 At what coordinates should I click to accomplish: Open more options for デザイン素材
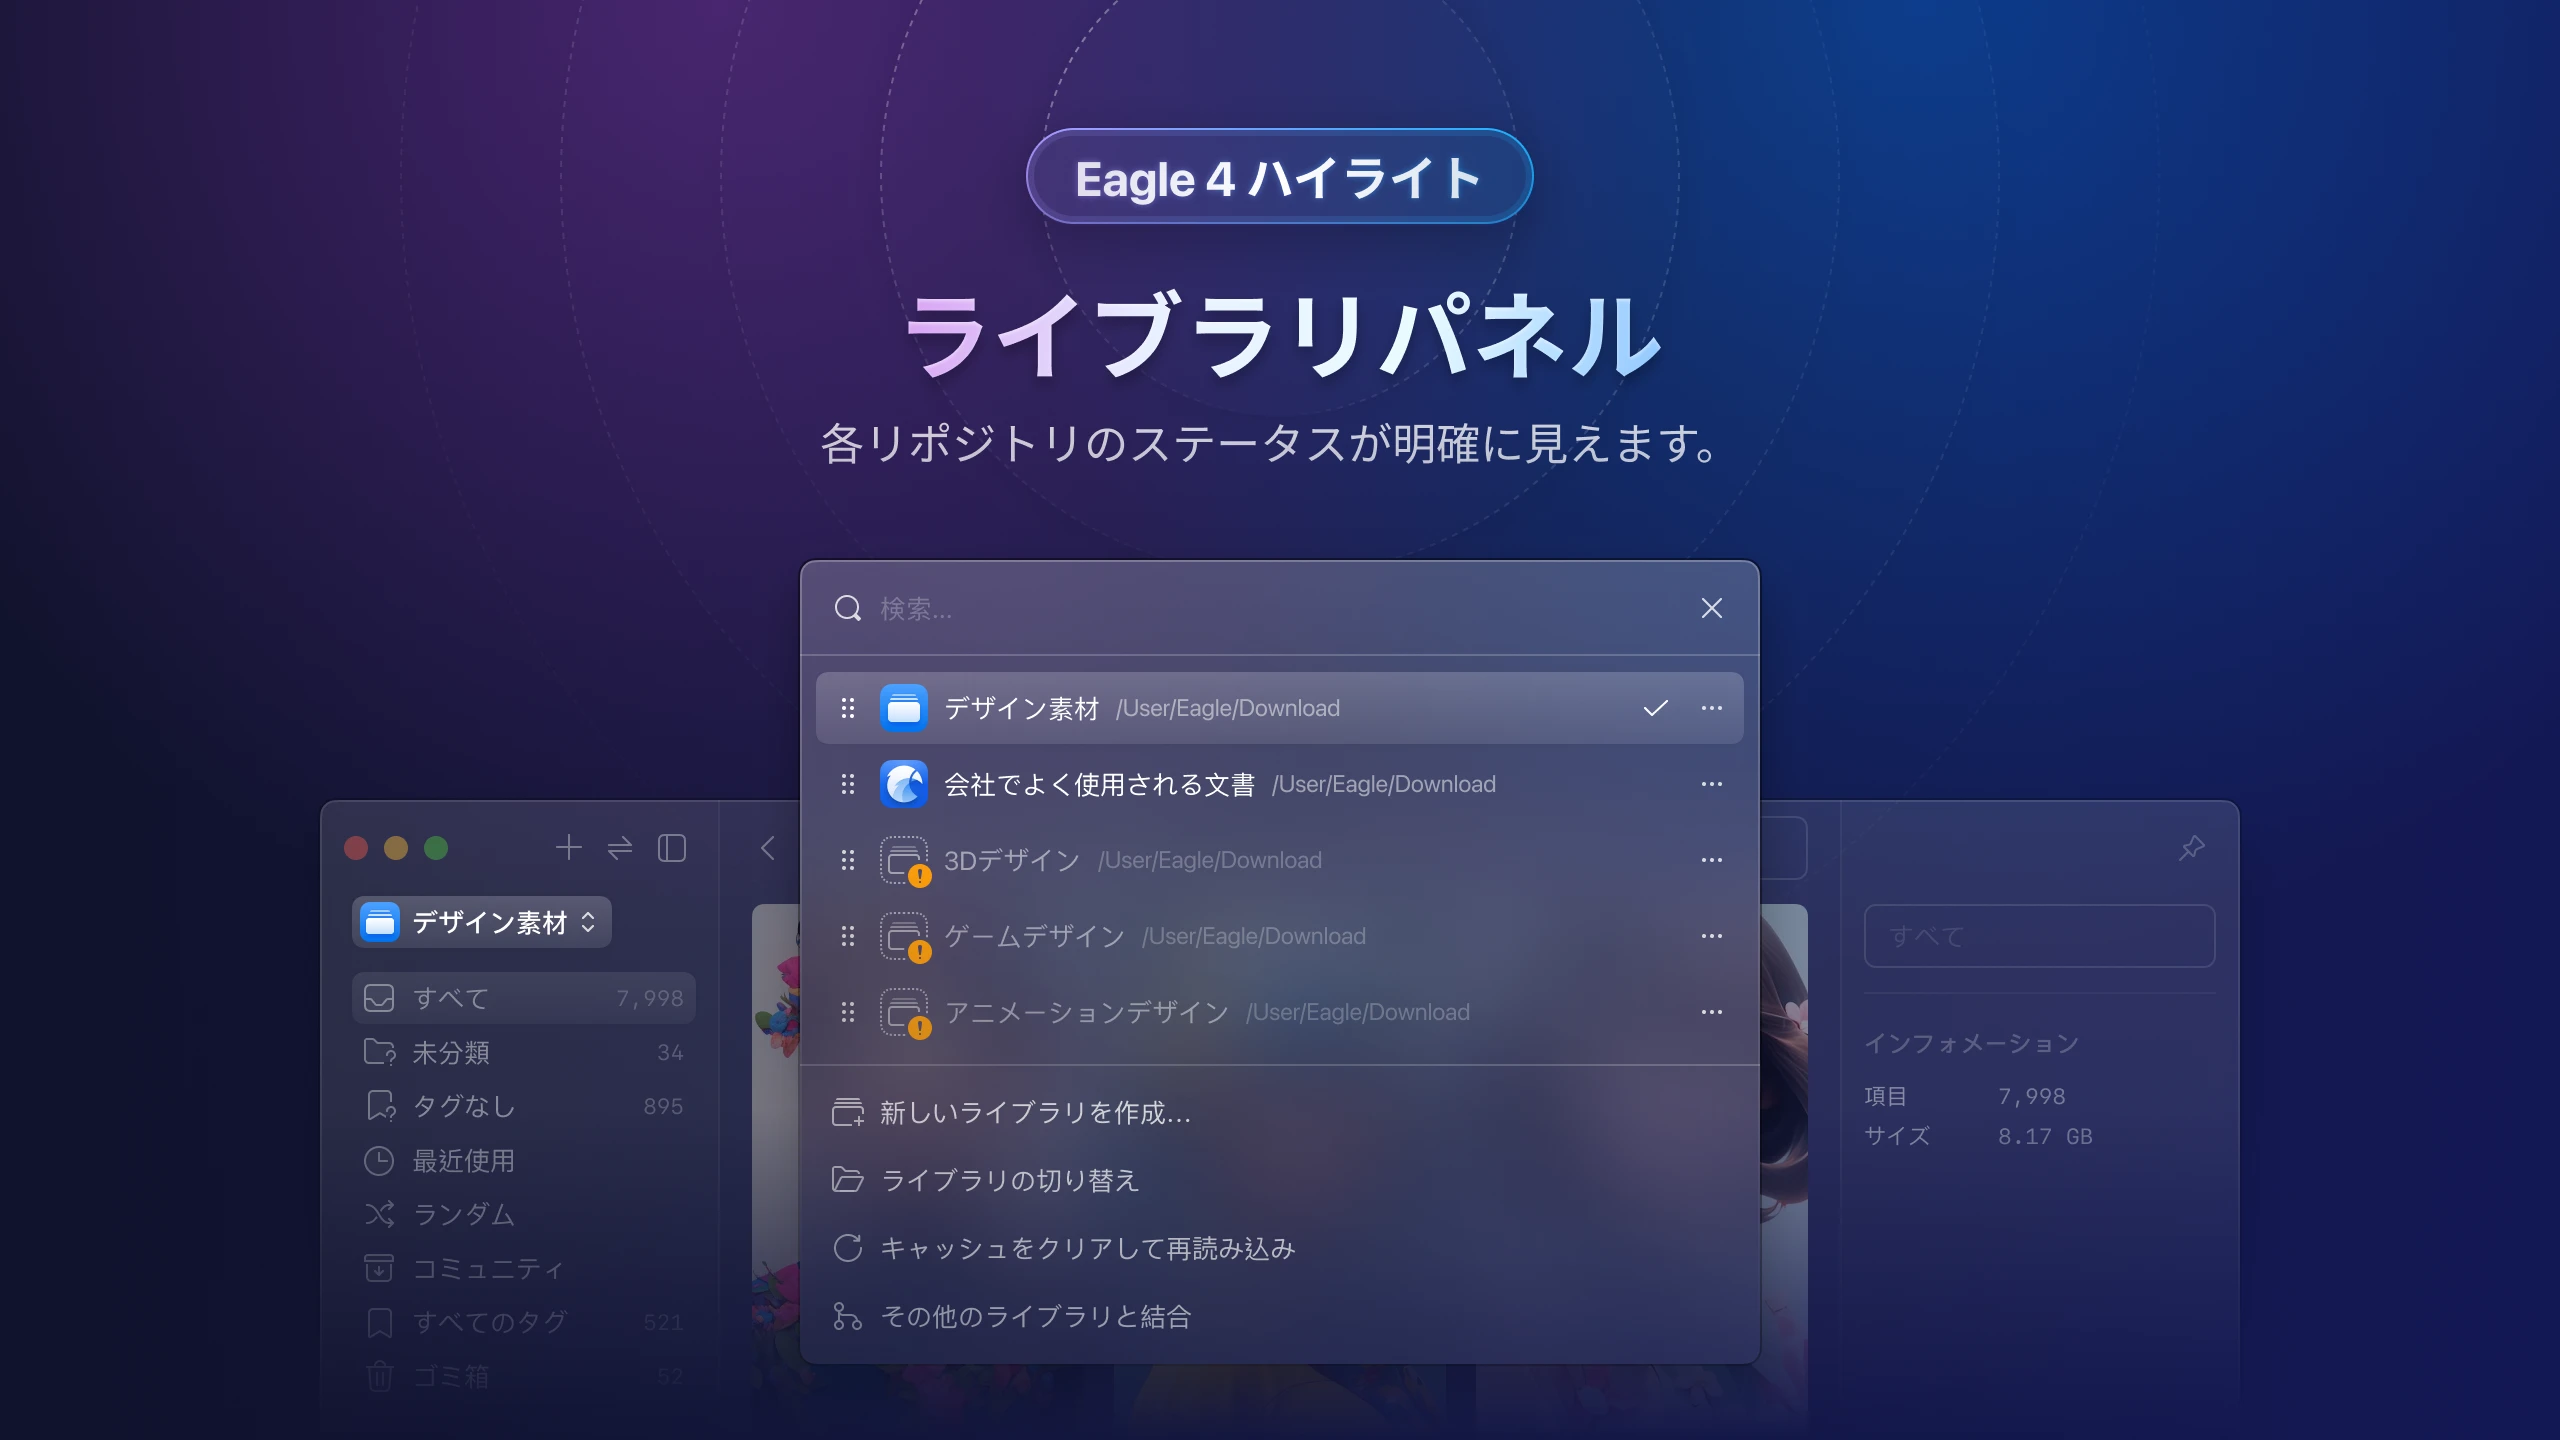point(1711,708)
